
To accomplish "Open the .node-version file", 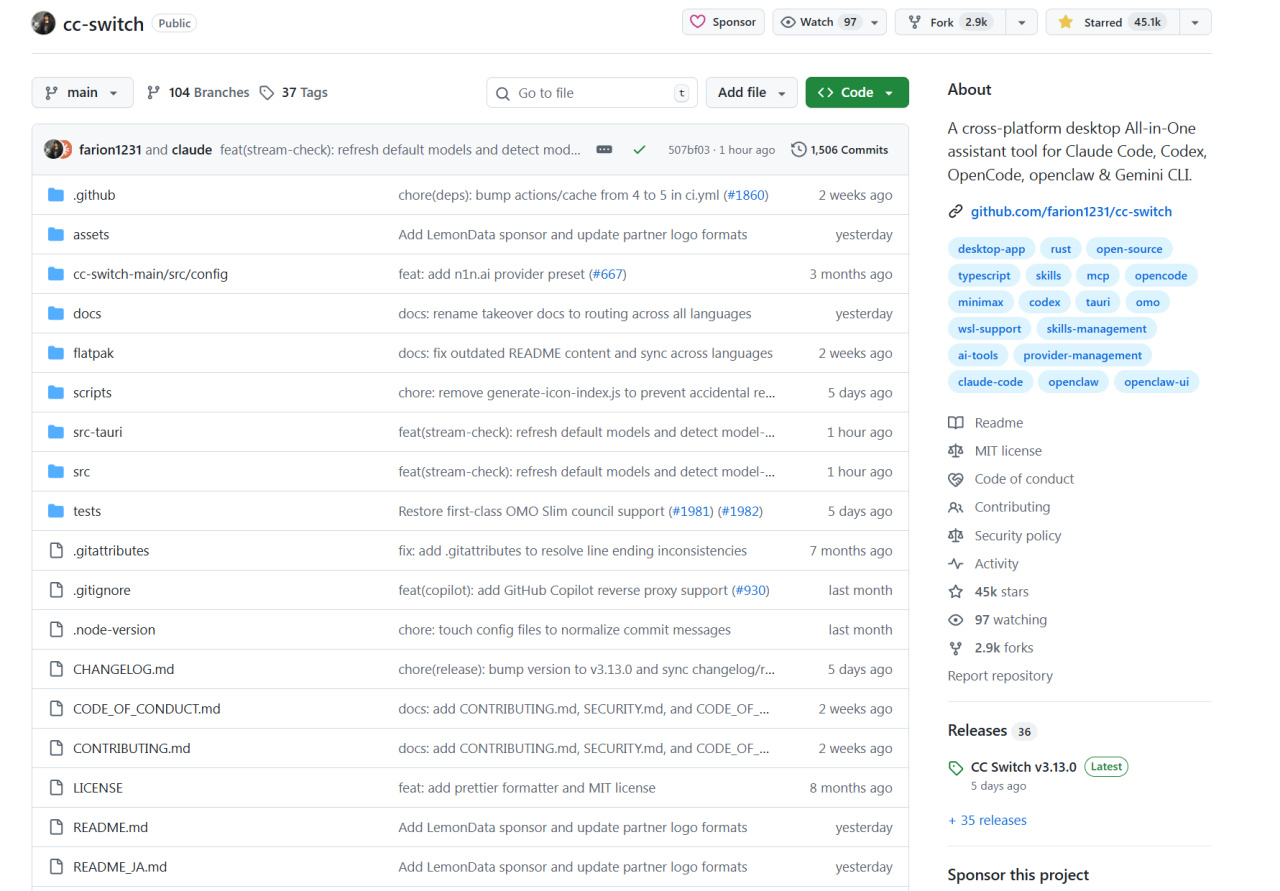I will click(x=114, y=630).
